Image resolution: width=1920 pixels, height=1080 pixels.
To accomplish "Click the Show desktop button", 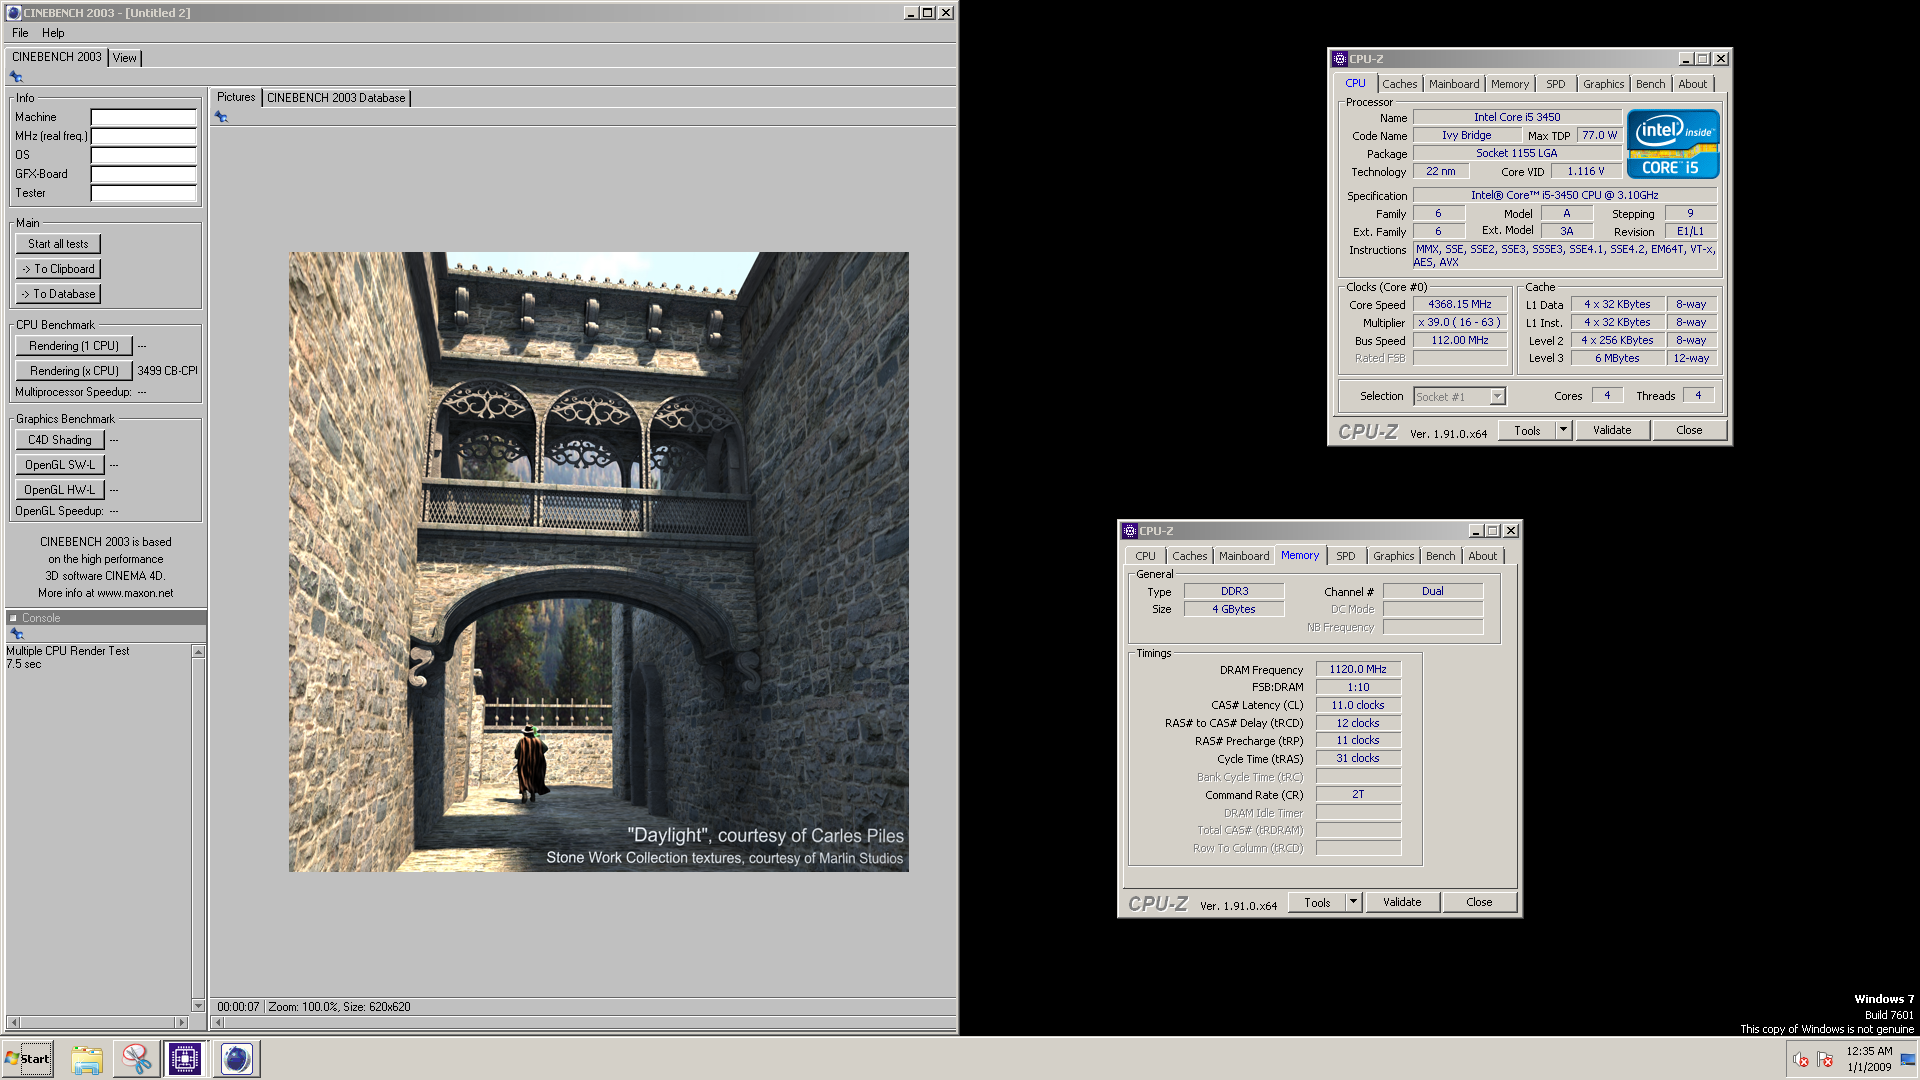I will pyautogui.click(x=1909, y=1059).
